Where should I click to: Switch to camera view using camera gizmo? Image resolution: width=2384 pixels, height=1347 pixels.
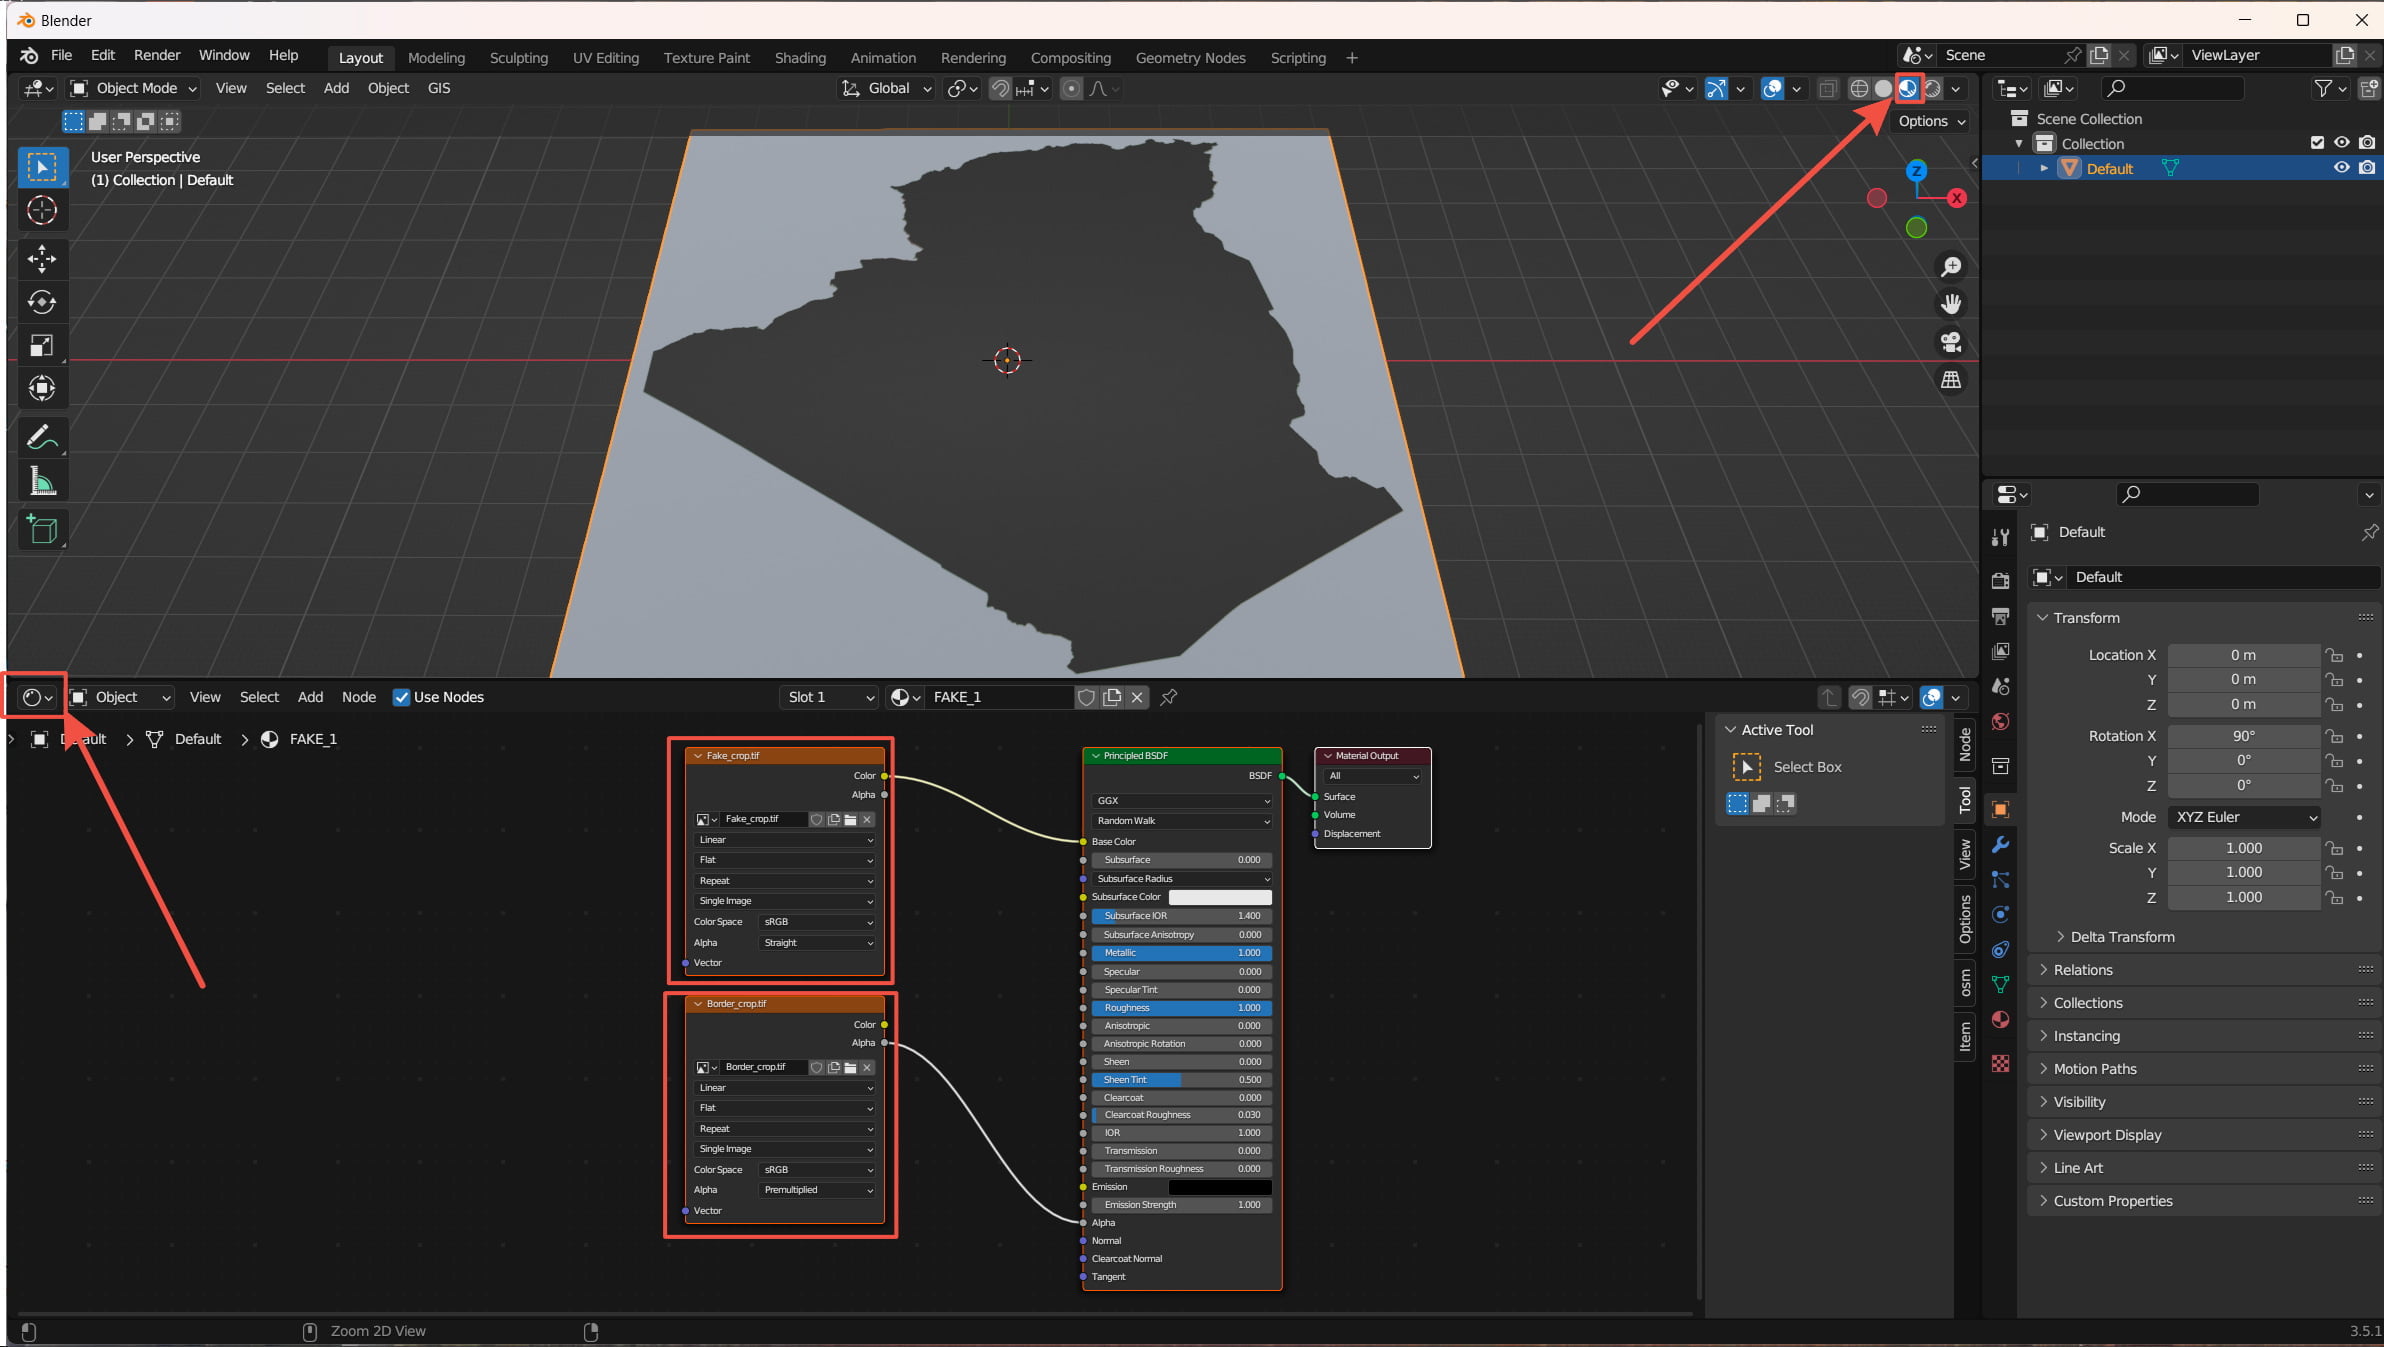(1951, 342)
